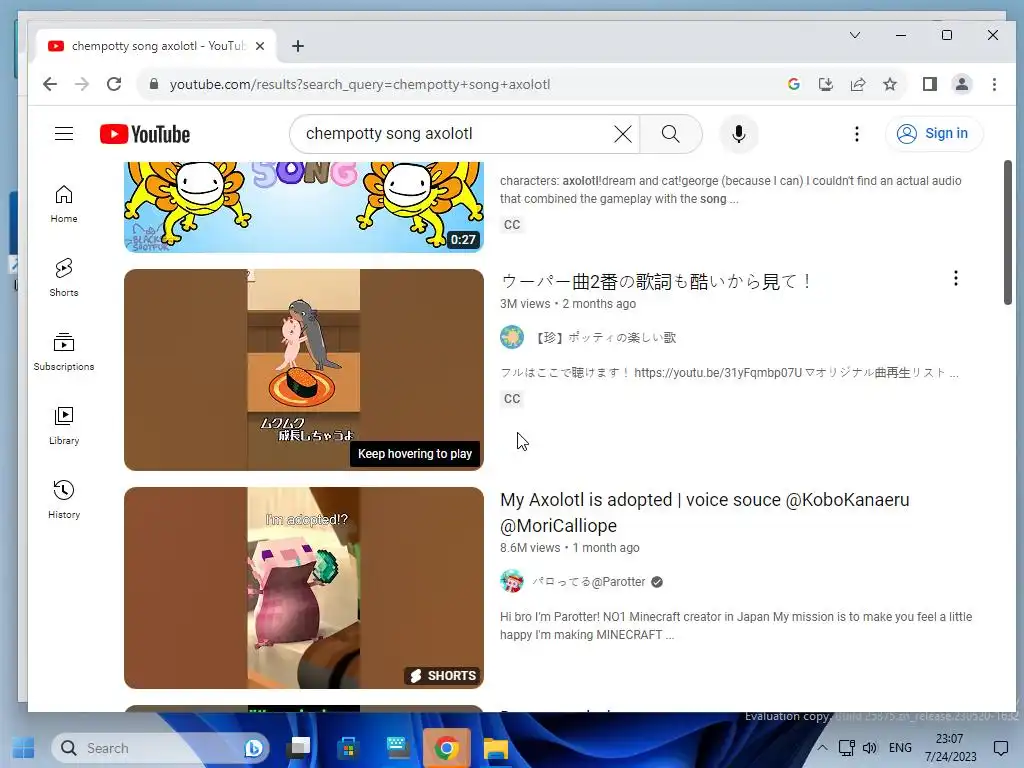Open the 【珍】ポッティの楽しい歌 channel name
Viewport: 1024px width, 768px height.
[x=605, y=338]
